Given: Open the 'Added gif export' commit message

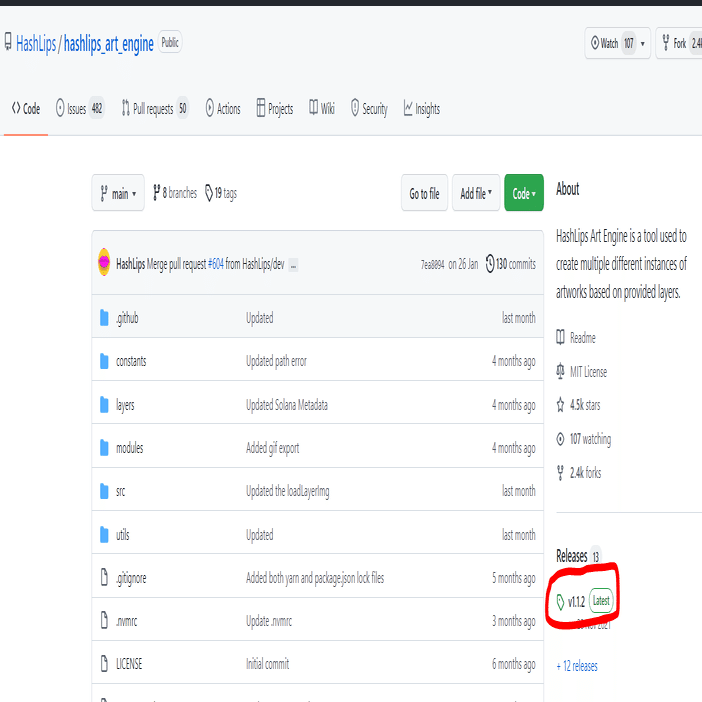Looking at the screenshot, I should (272, 448).
